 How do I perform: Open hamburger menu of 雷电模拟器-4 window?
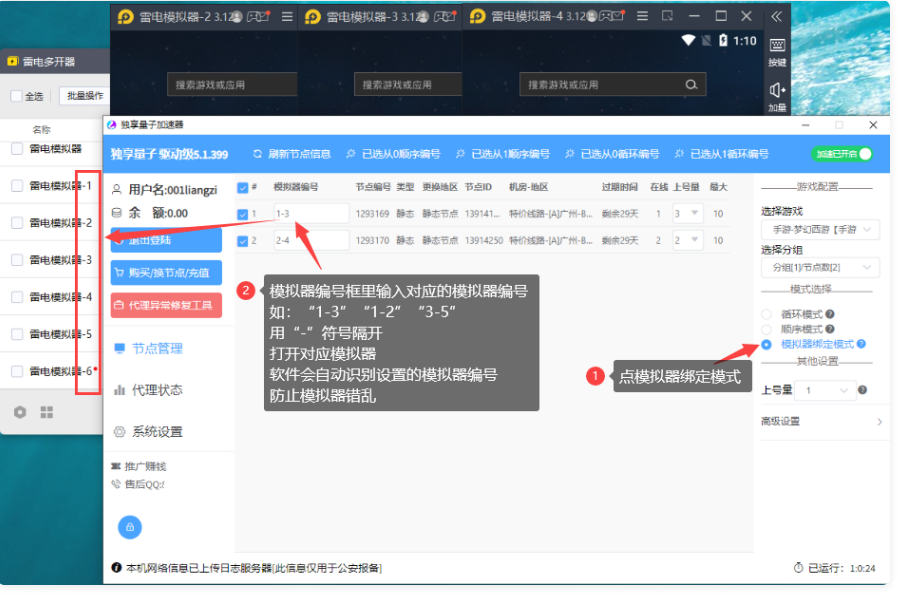[x=642, y=16]
